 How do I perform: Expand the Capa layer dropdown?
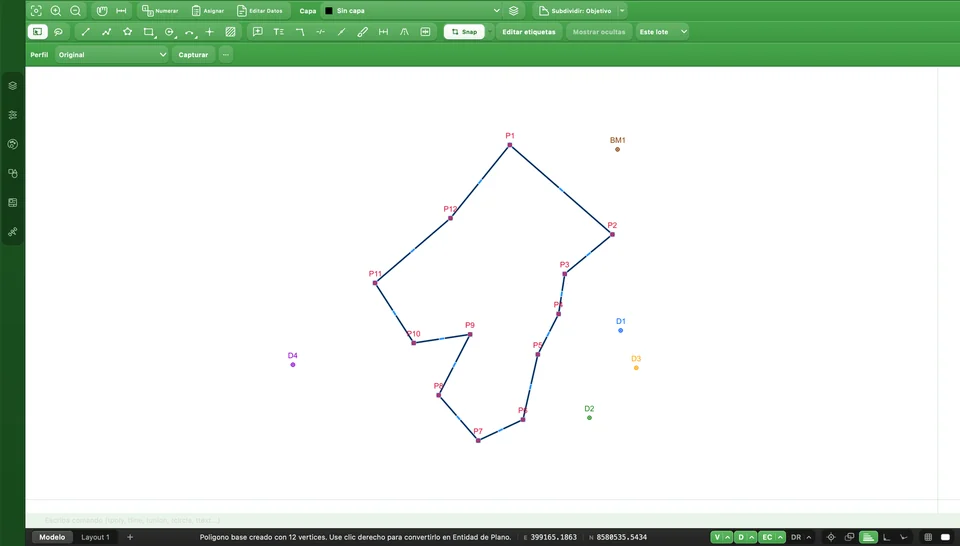[412, 10]
